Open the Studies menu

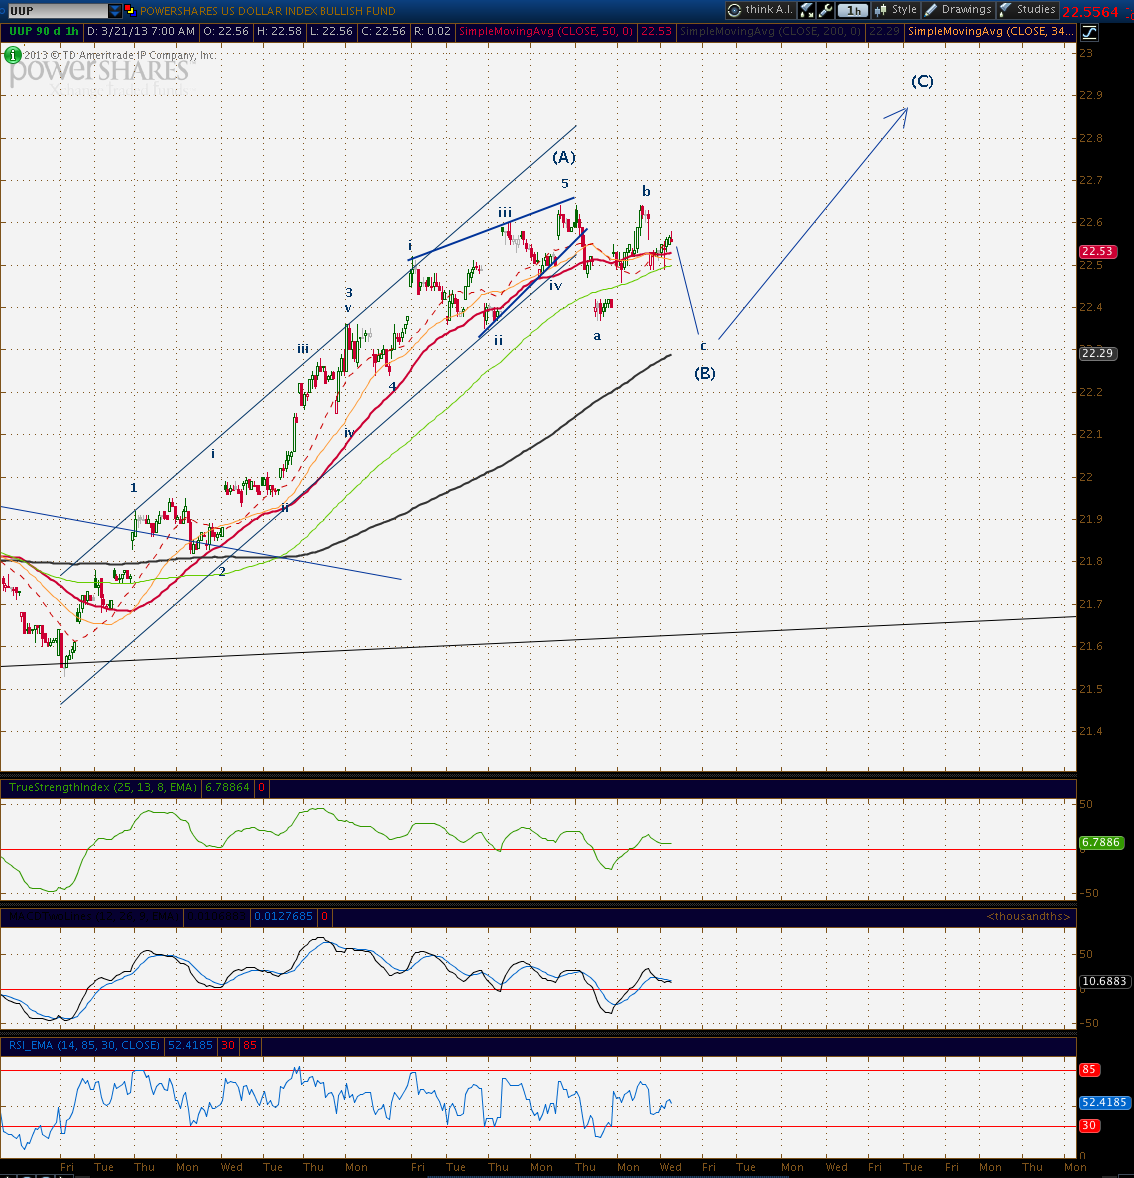point(1028,10)
